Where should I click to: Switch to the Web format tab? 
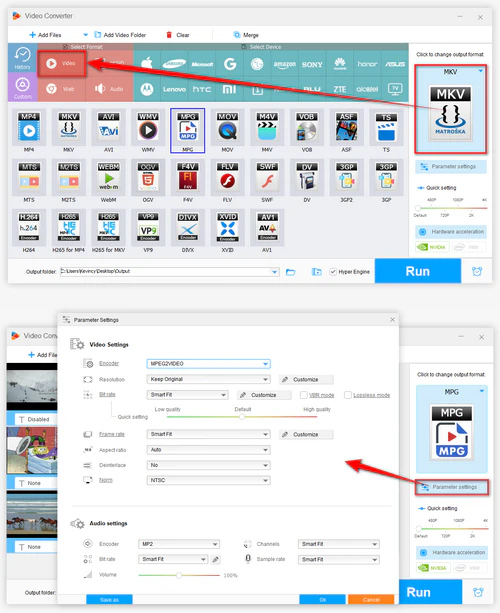(61, 89)
